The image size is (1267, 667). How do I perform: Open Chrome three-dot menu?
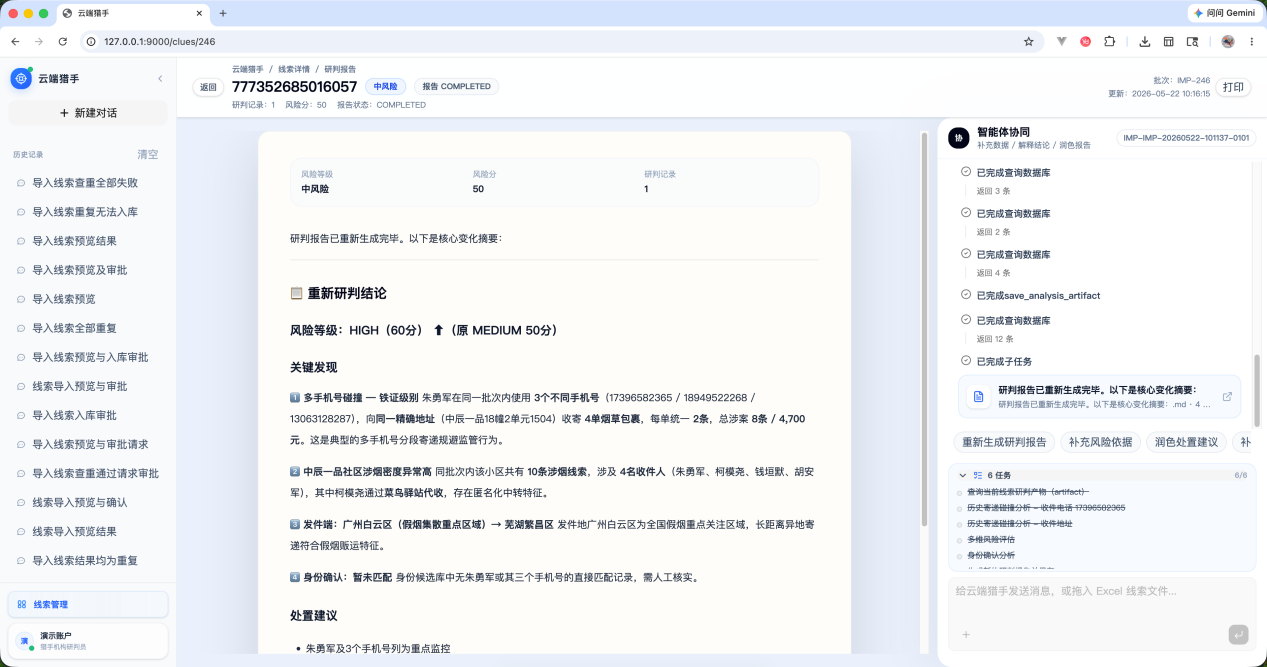[1251, 42]
